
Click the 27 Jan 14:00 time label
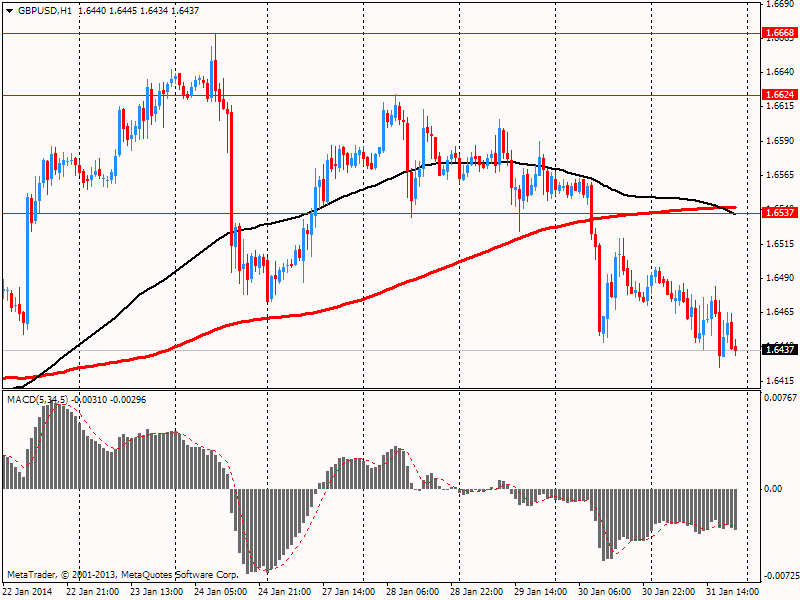(349, 592)
